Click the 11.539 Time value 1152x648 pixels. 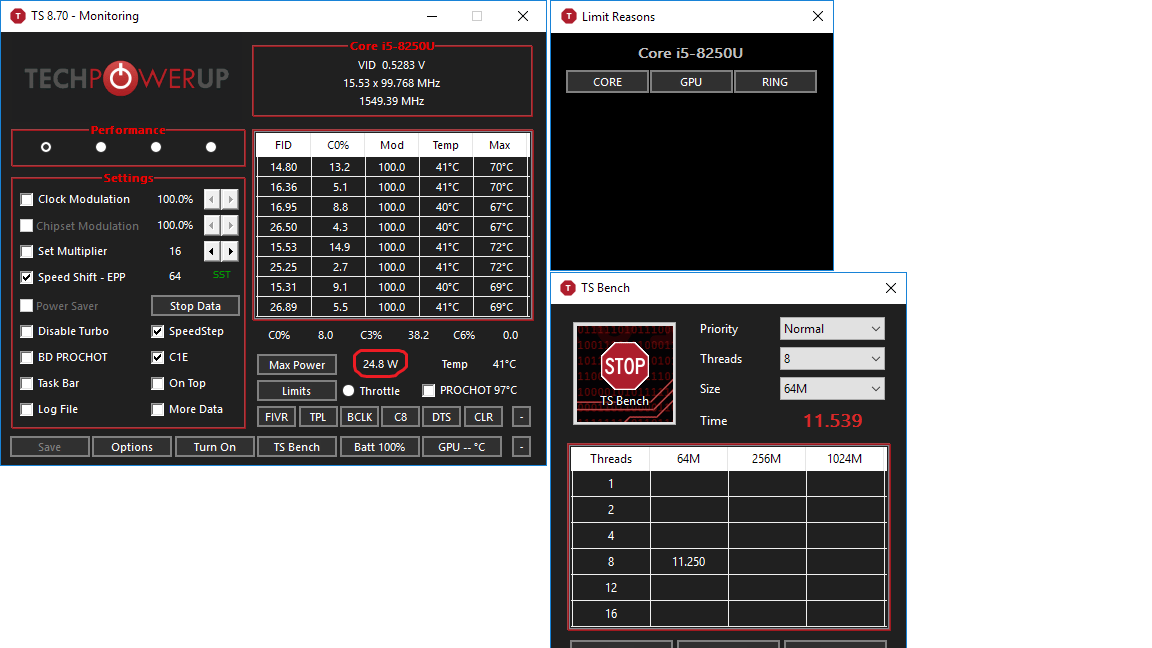coord(832,420)
